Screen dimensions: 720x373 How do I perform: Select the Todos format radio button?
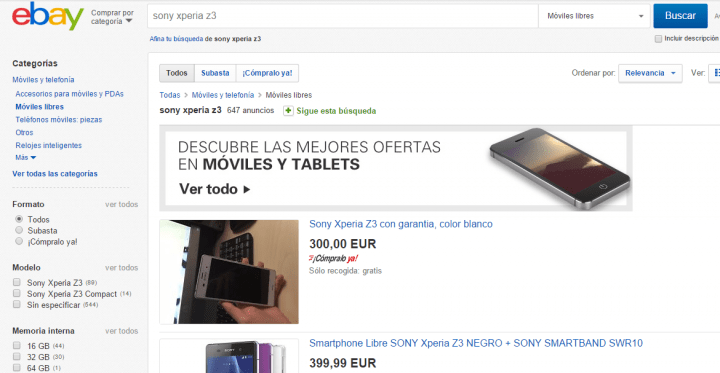19,219
